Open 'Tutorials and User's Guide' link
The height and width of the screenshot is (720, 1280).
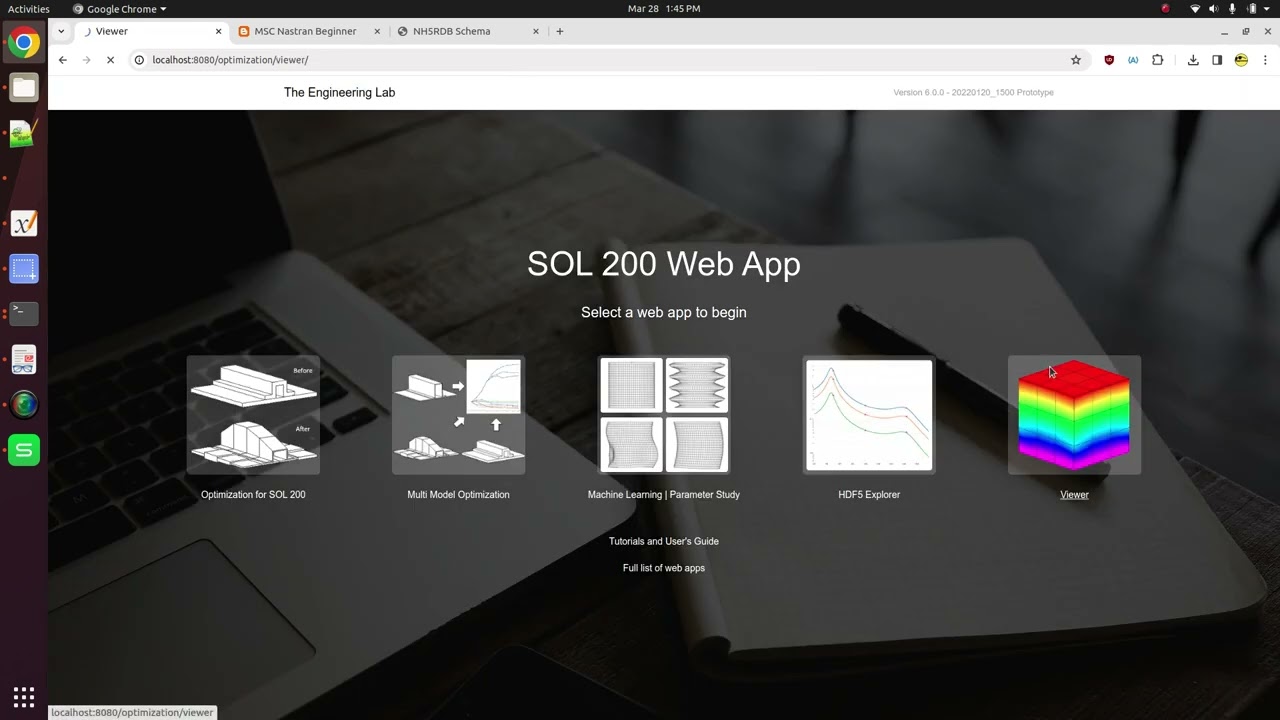664,541
